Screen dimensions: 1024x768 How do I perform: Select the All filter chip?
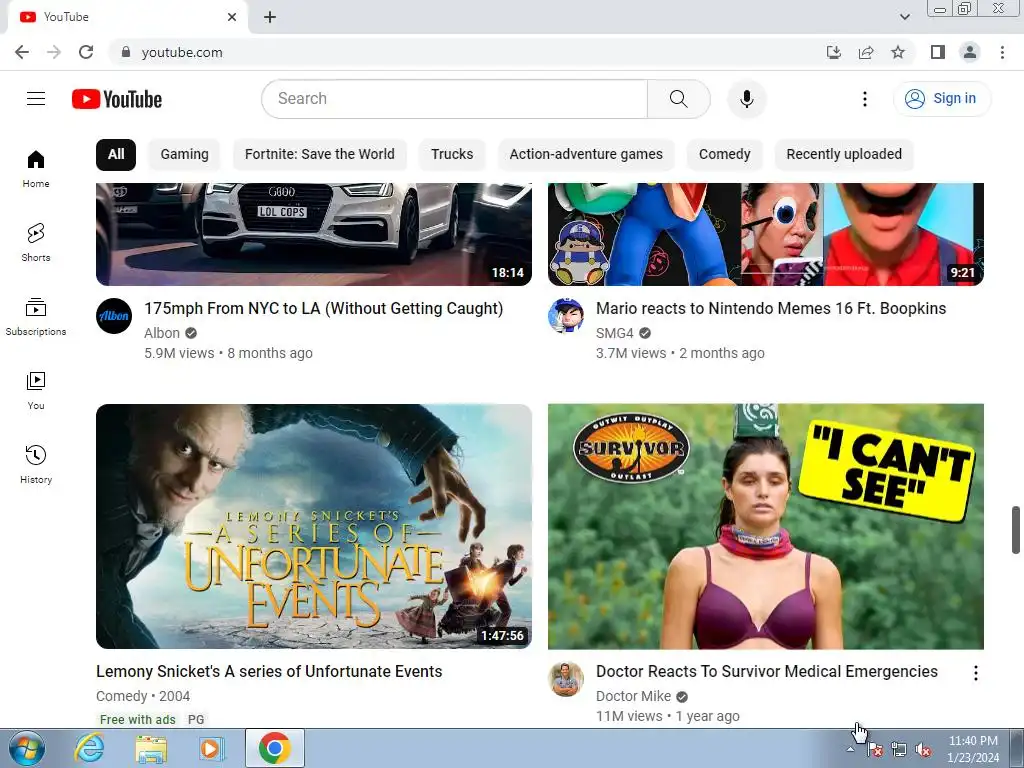(x=116, y=155)
